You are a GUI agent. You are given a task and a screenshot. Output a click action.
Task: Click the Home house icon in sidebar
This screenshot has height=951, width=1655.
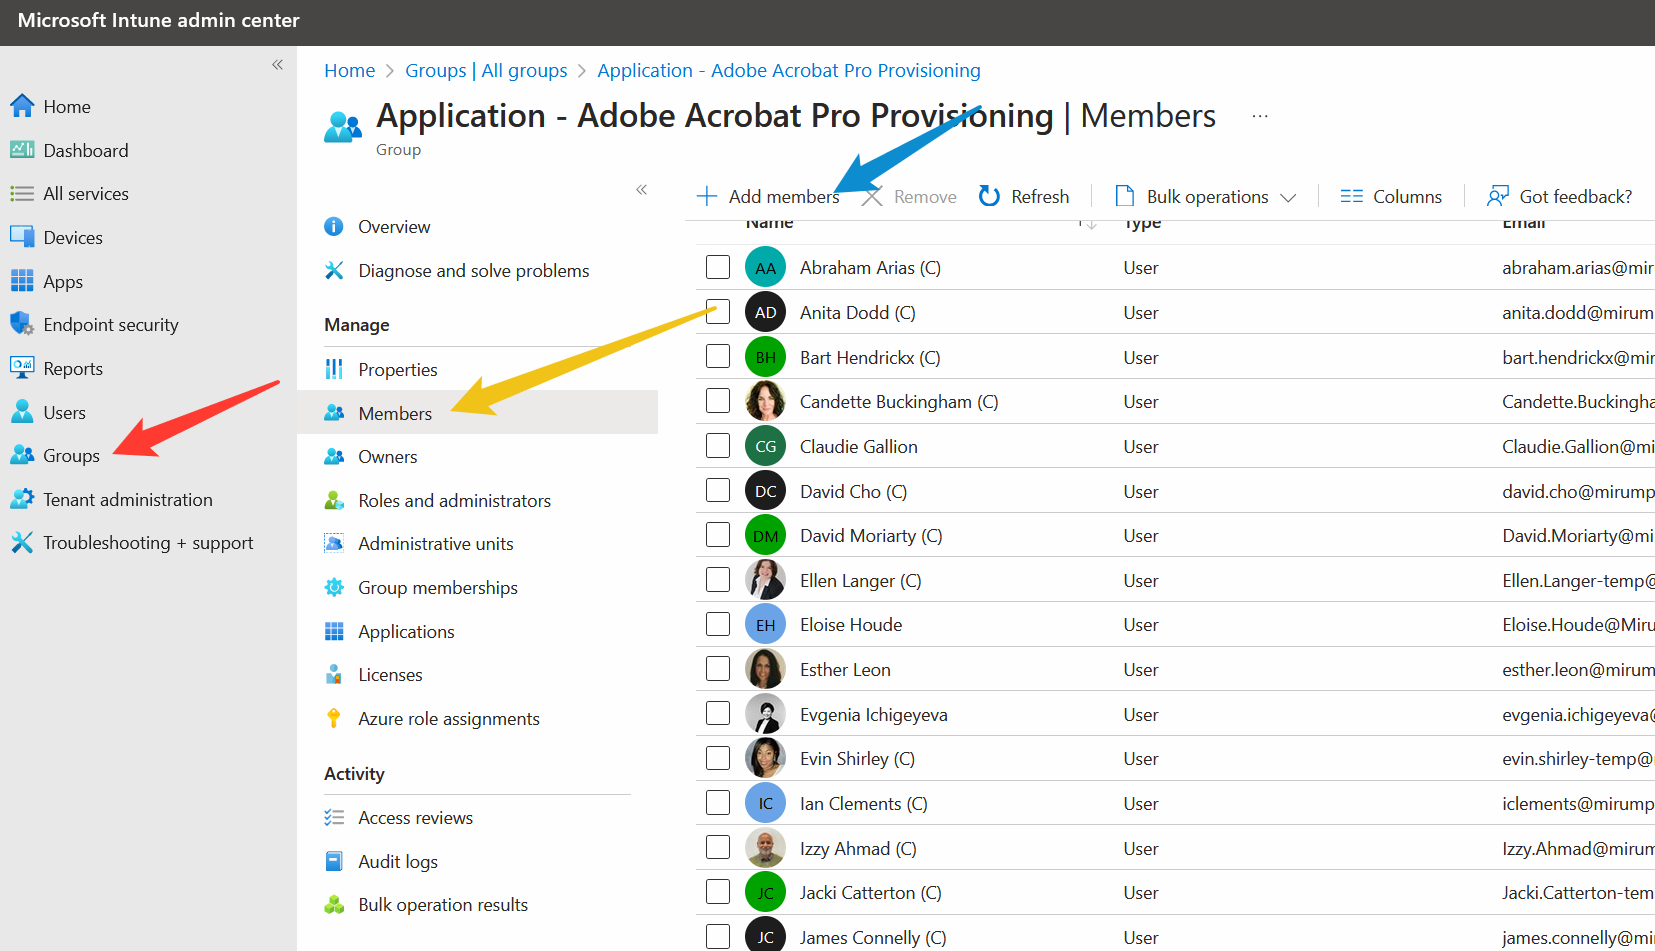22,106
